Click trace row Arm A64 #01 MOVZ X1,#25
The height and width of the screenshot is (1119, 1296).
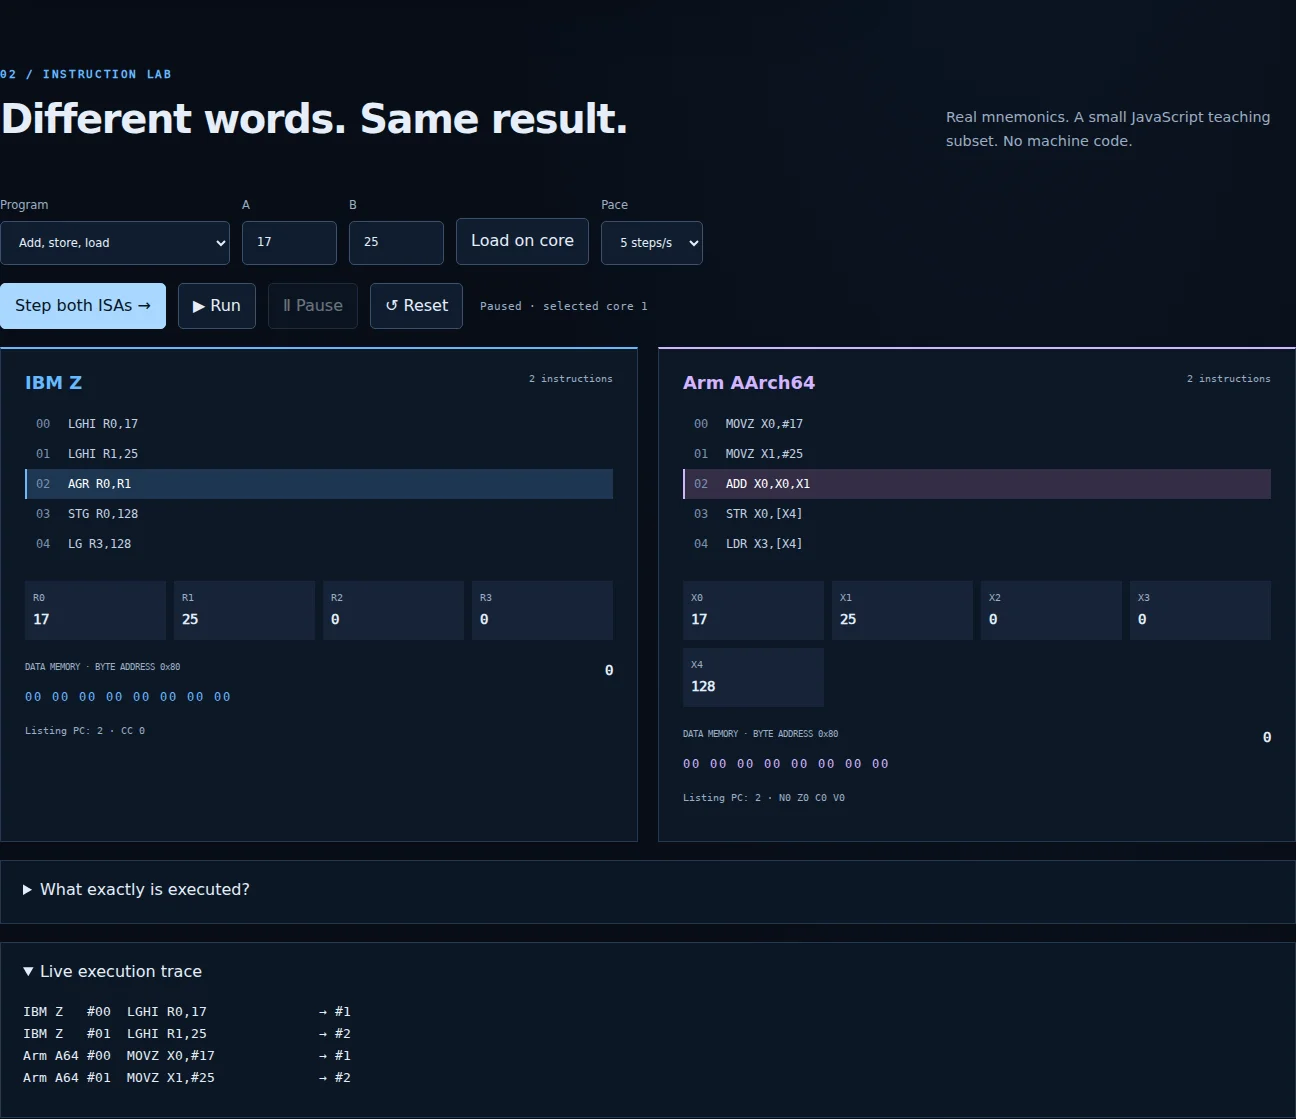pos(187,1078)
